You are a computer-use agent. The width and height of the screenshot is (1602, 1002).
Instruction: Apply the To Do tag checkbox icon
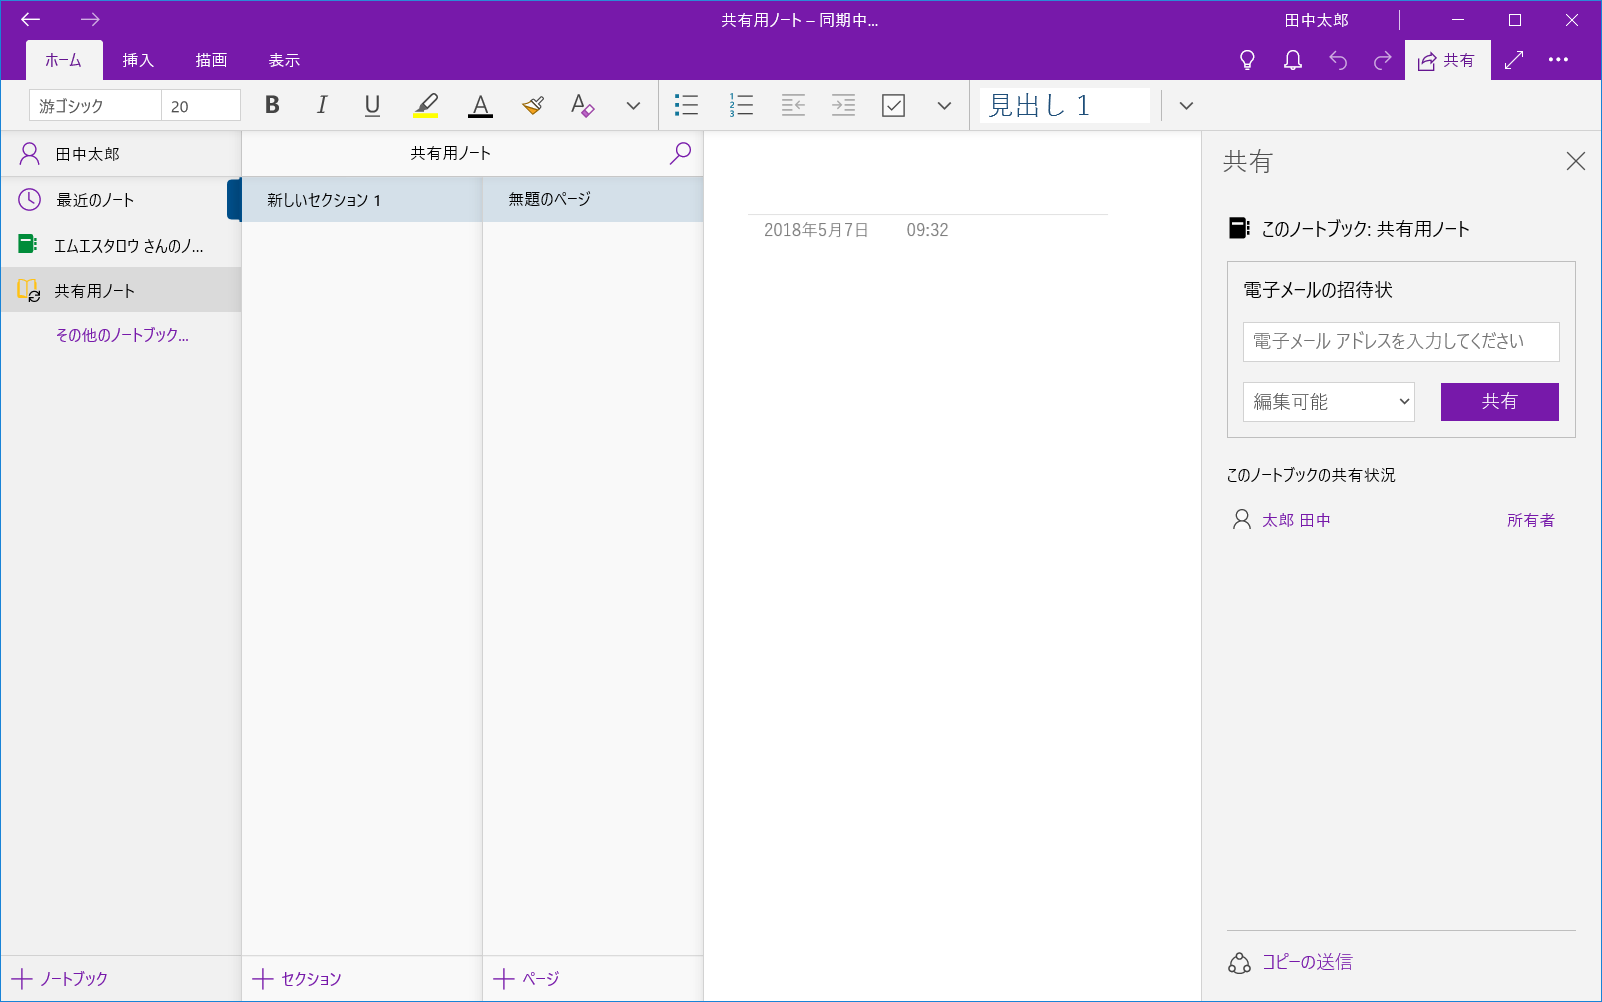click(x=893, y=105)
